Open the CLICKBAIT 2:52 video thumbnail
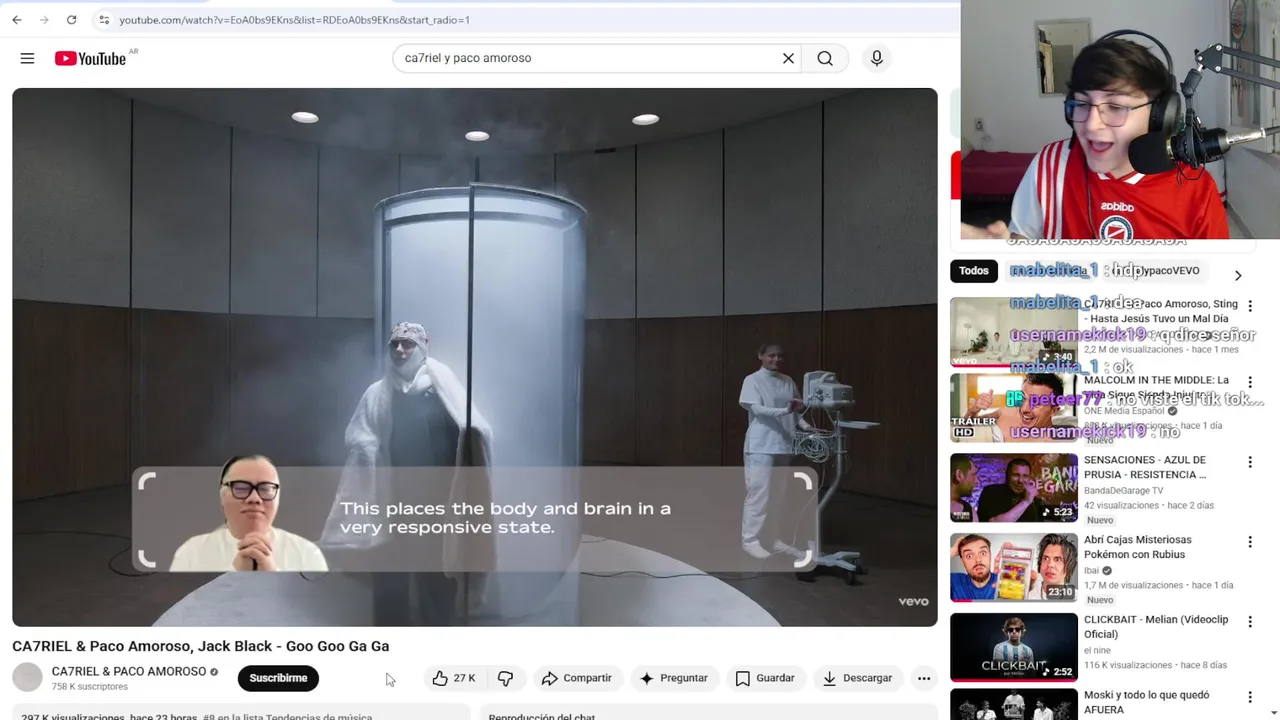This screenshot has height=720, width=1280. point(1014,648)
